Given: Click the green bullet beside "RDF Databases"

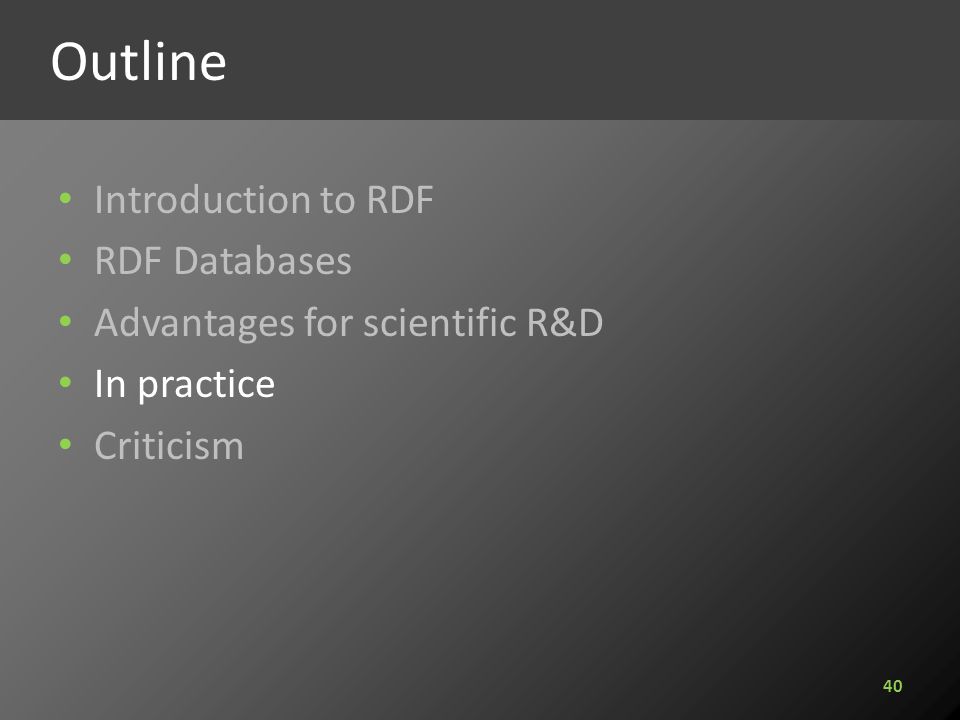Looking at the screenshot, I should click(66, 260).
